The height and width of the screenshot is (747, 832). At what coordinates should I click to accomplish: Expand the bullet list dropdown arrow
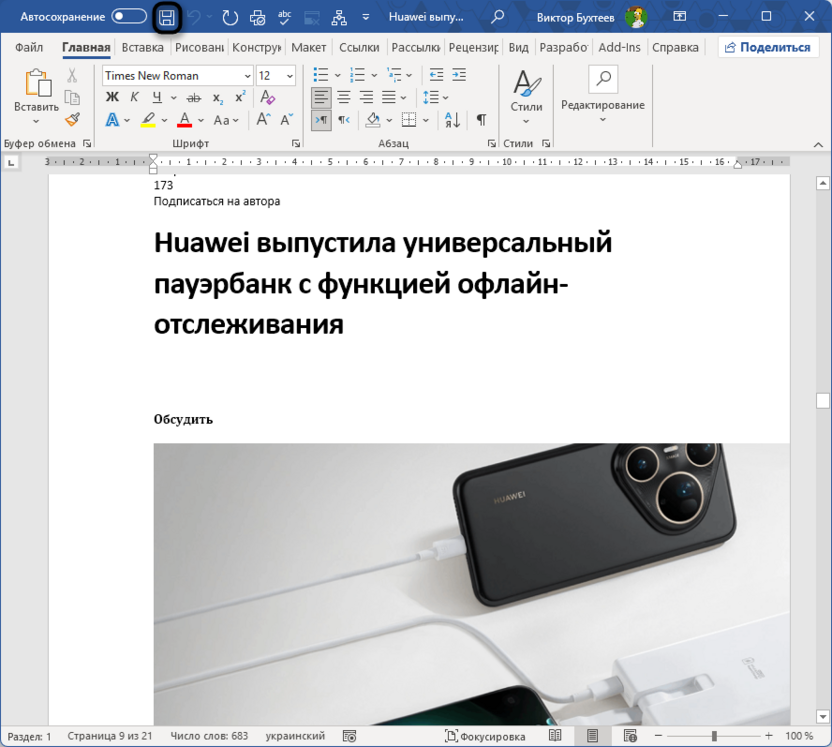pyautogui.click(x=337, y=75)
